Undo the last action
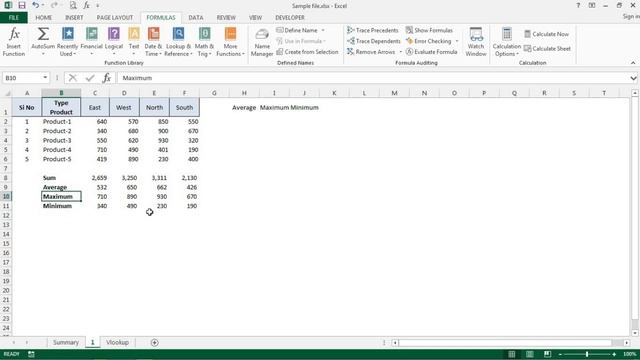 pyautogui.click(x=36, y=5)
